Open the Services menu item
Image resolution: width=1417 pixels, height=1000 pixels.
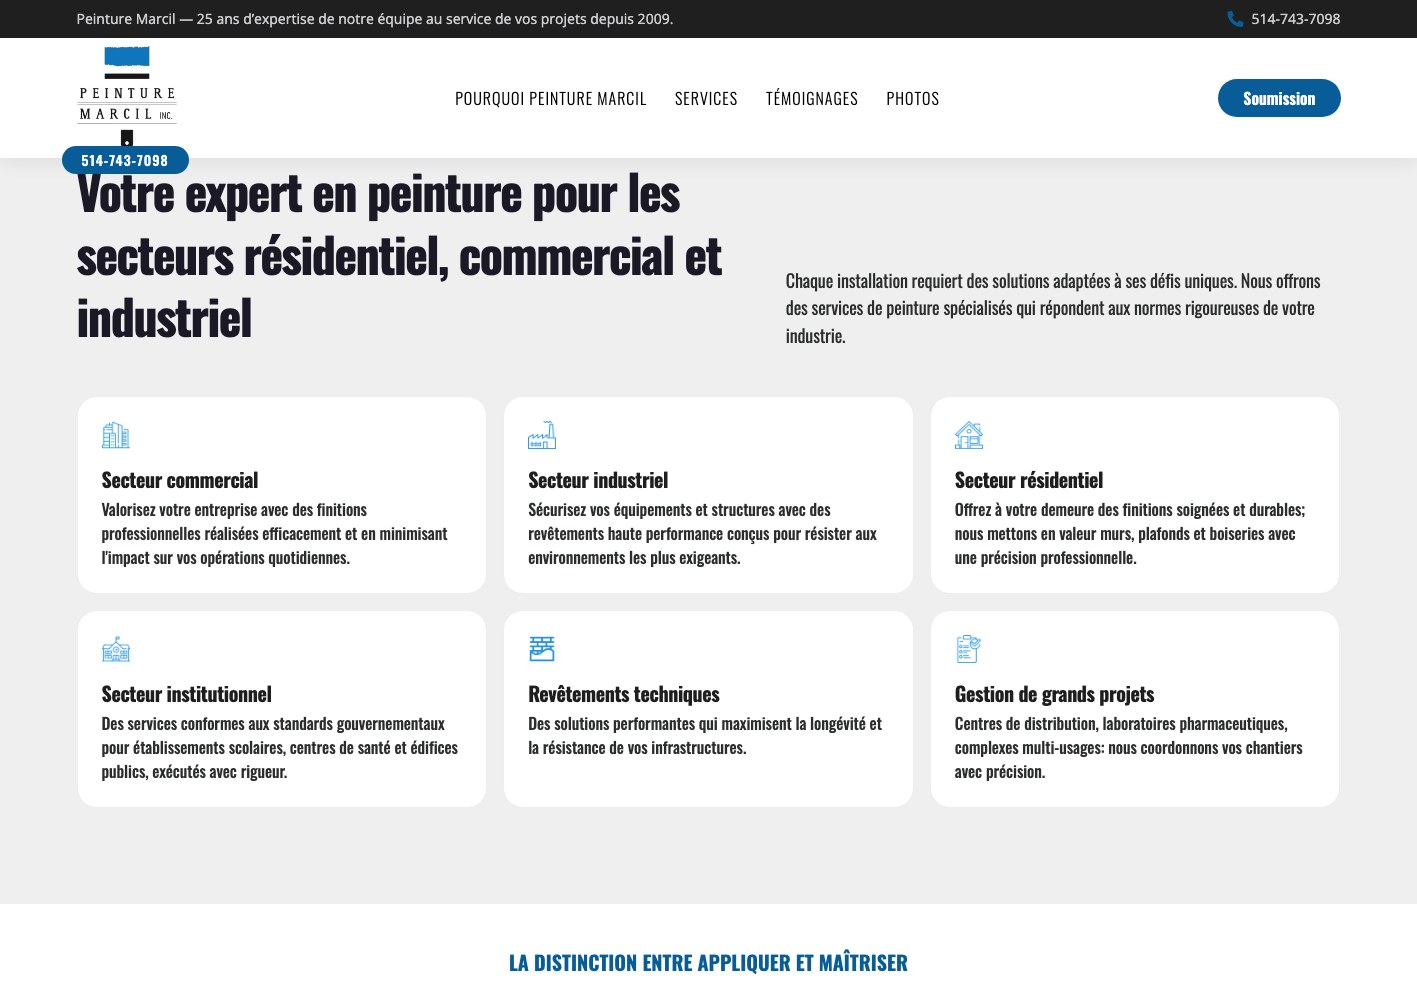tap(706, 98)
